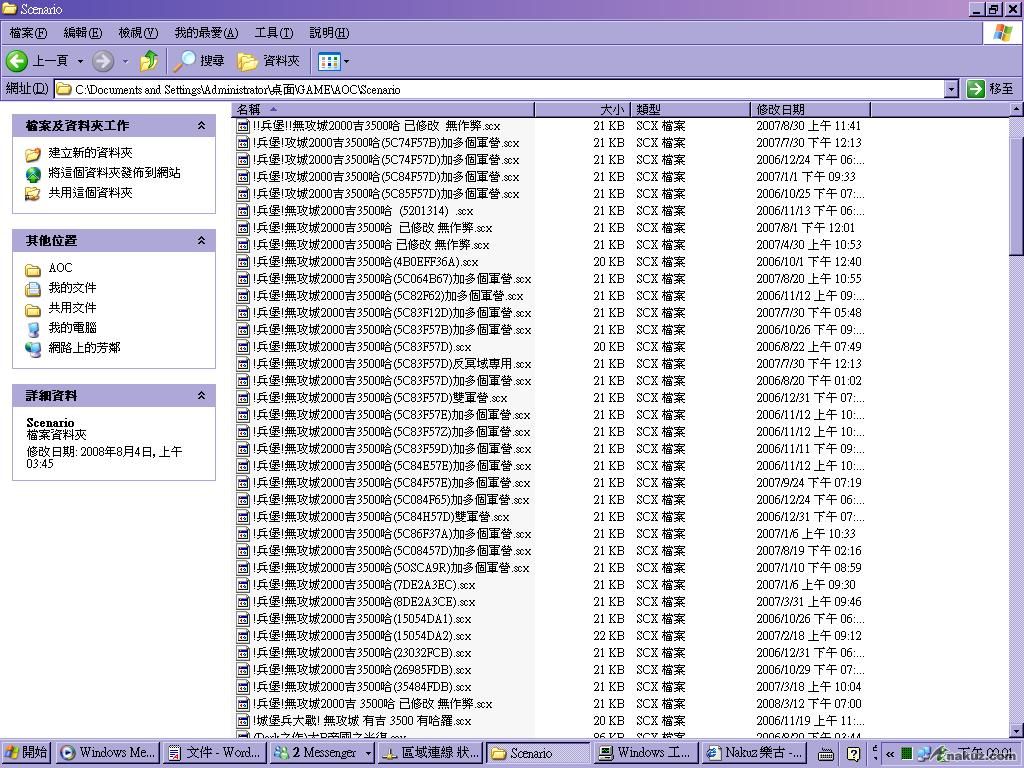This screenshot has width=1024, height=768.
Task: Click the network places icon in 其他位置
Action: pyautogui.click(x=33, y=349)
